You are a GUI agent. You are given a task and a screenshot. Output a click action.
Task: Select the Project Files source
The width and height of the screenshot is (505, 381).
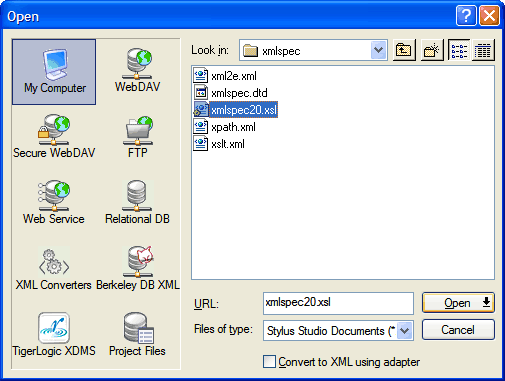tap(137, 335)
